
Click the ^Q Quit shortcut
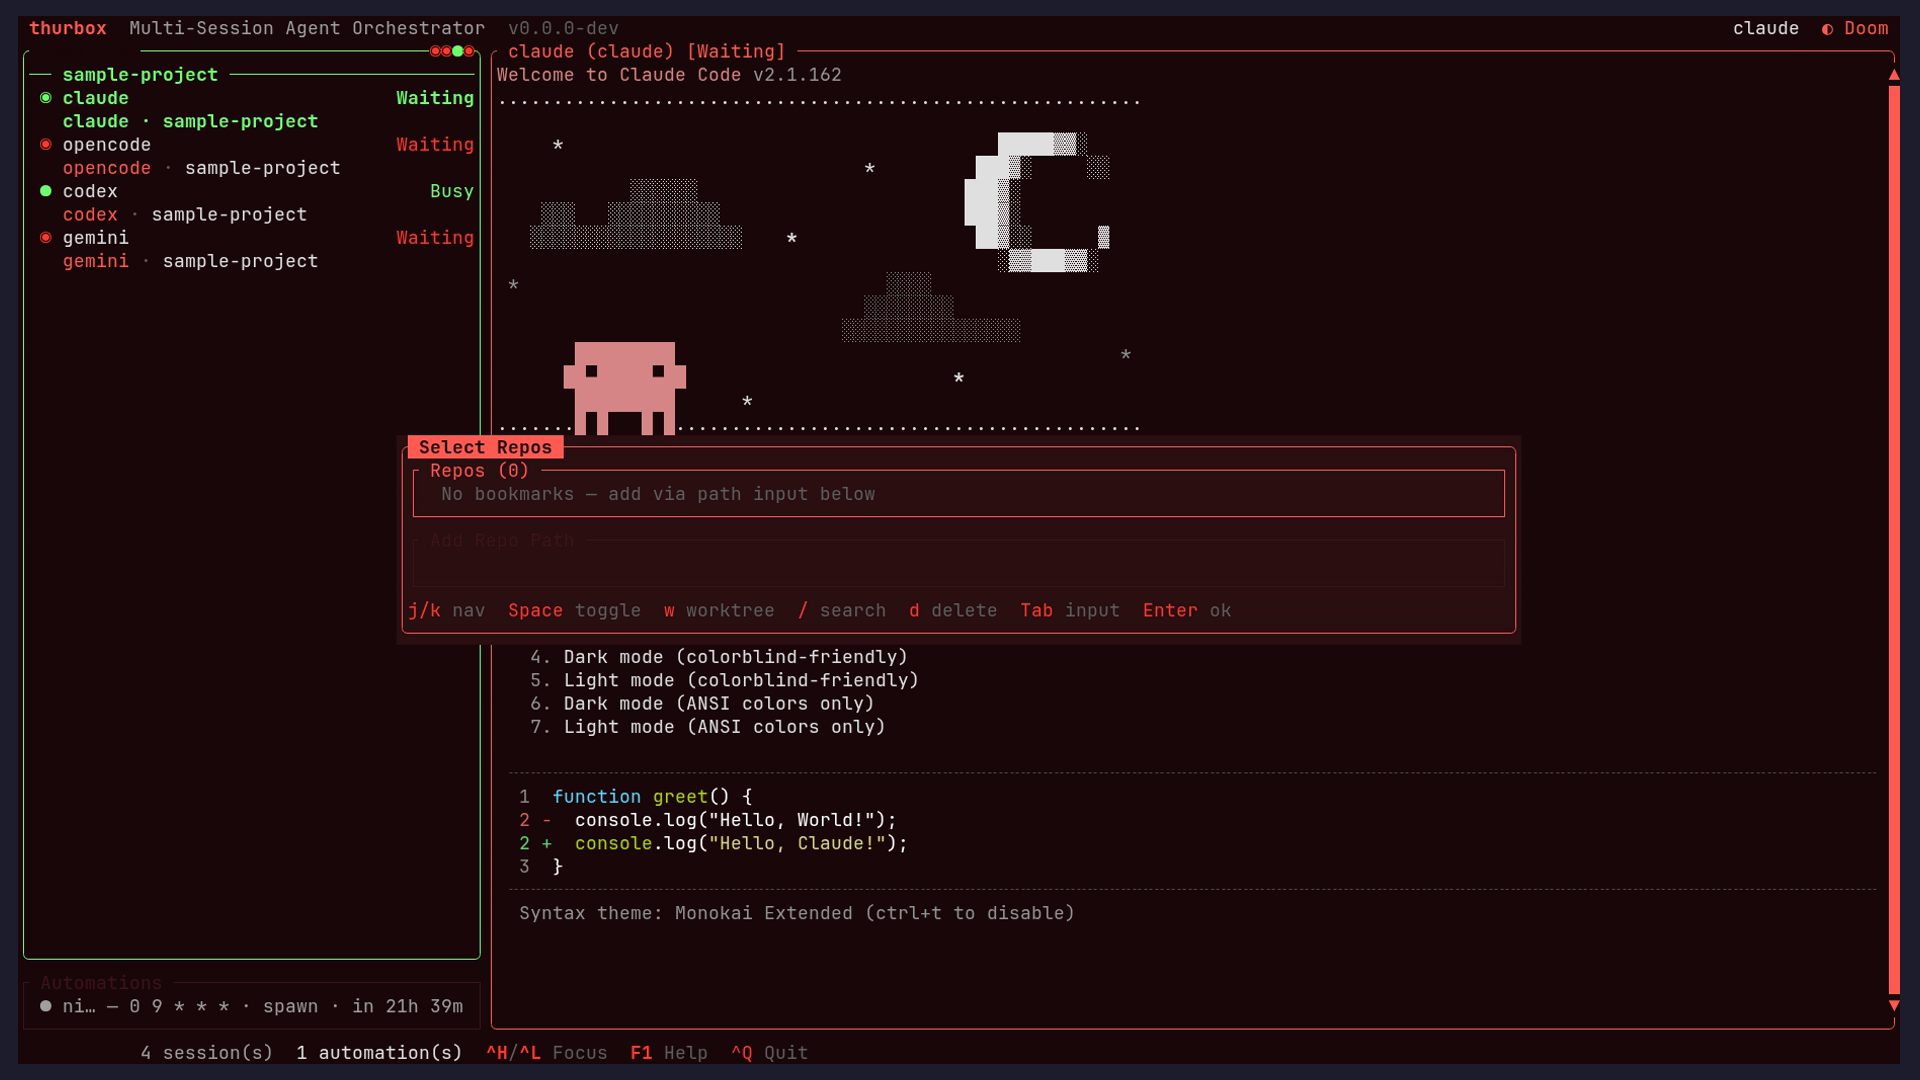tap(769, 1053)
